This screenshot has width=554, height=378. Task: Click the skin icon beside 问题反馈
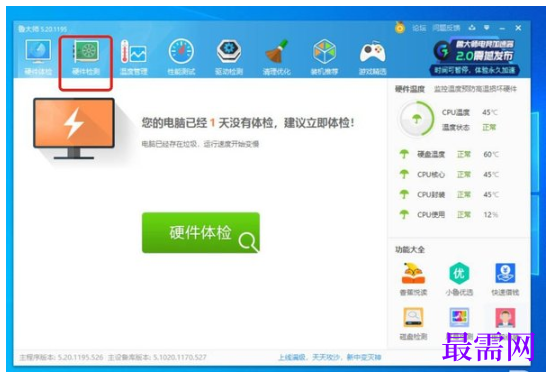[472, 28]
